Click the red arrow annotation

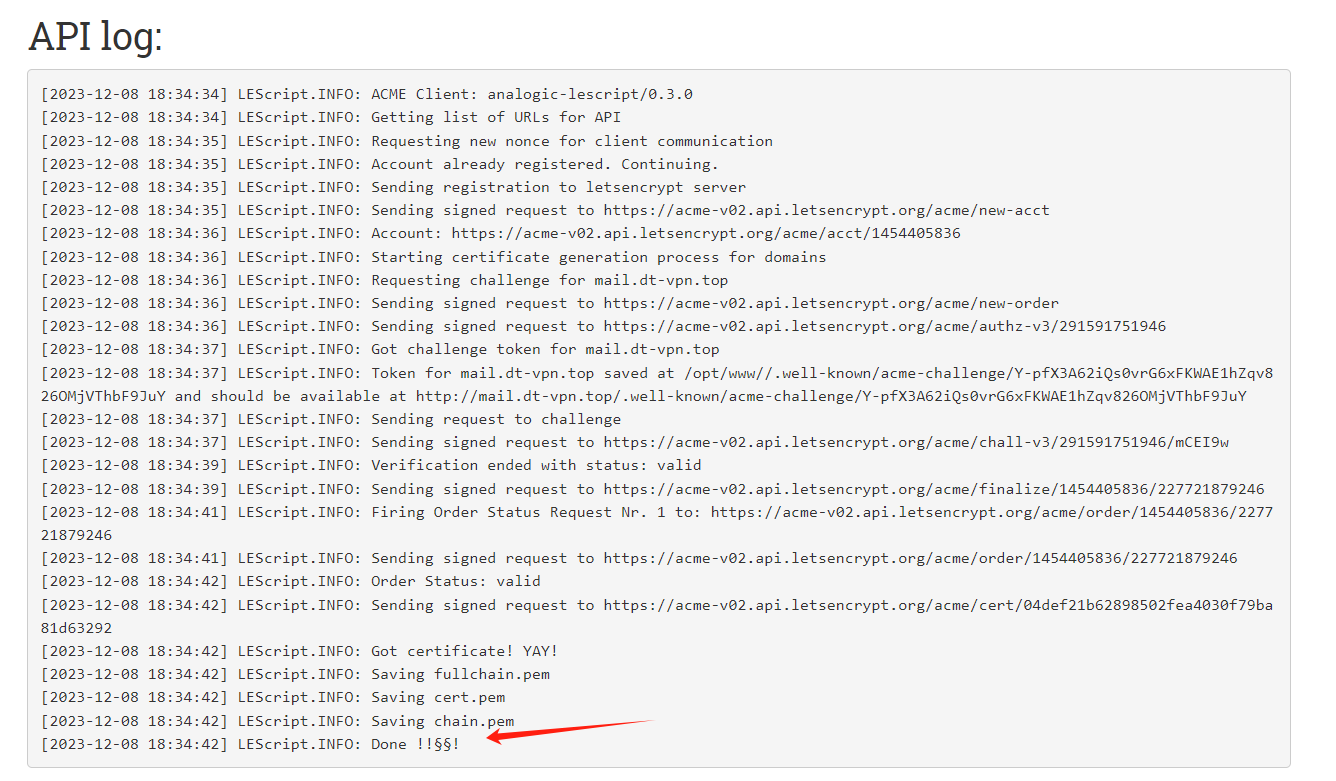(x=568, y=730)
